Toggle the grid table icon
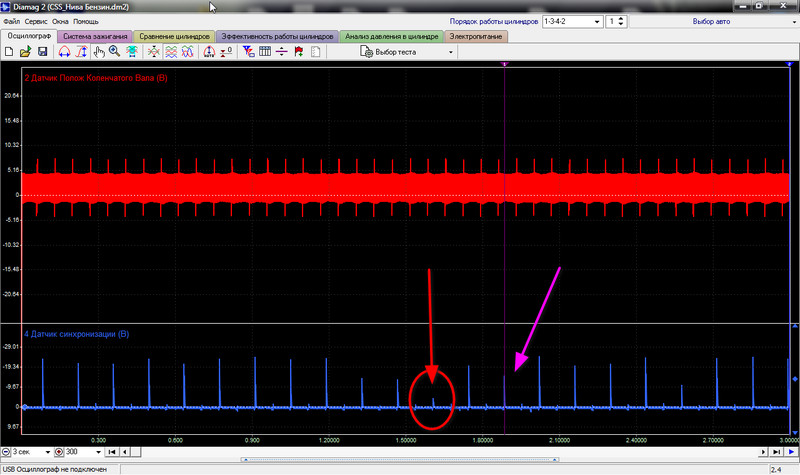 pos(265,52)
